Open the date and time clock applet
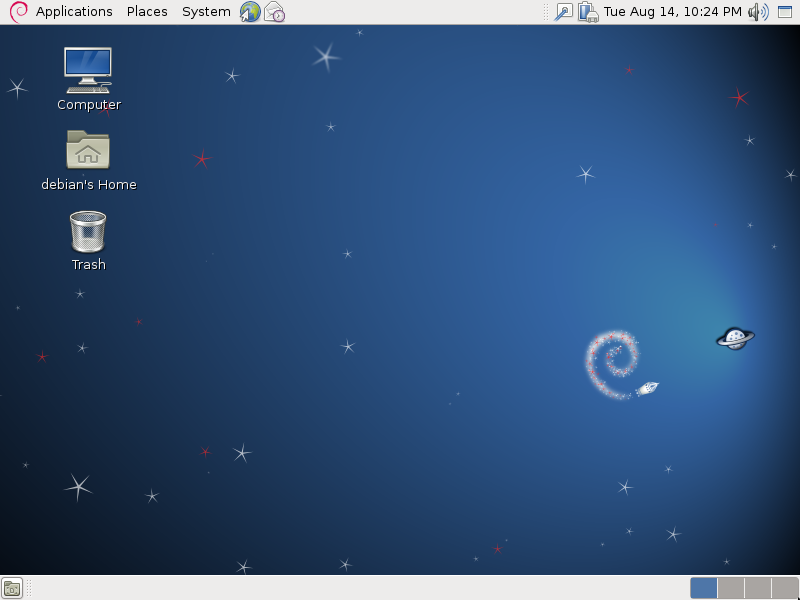The height and width of the screenshot is (600, 800). 672,12
